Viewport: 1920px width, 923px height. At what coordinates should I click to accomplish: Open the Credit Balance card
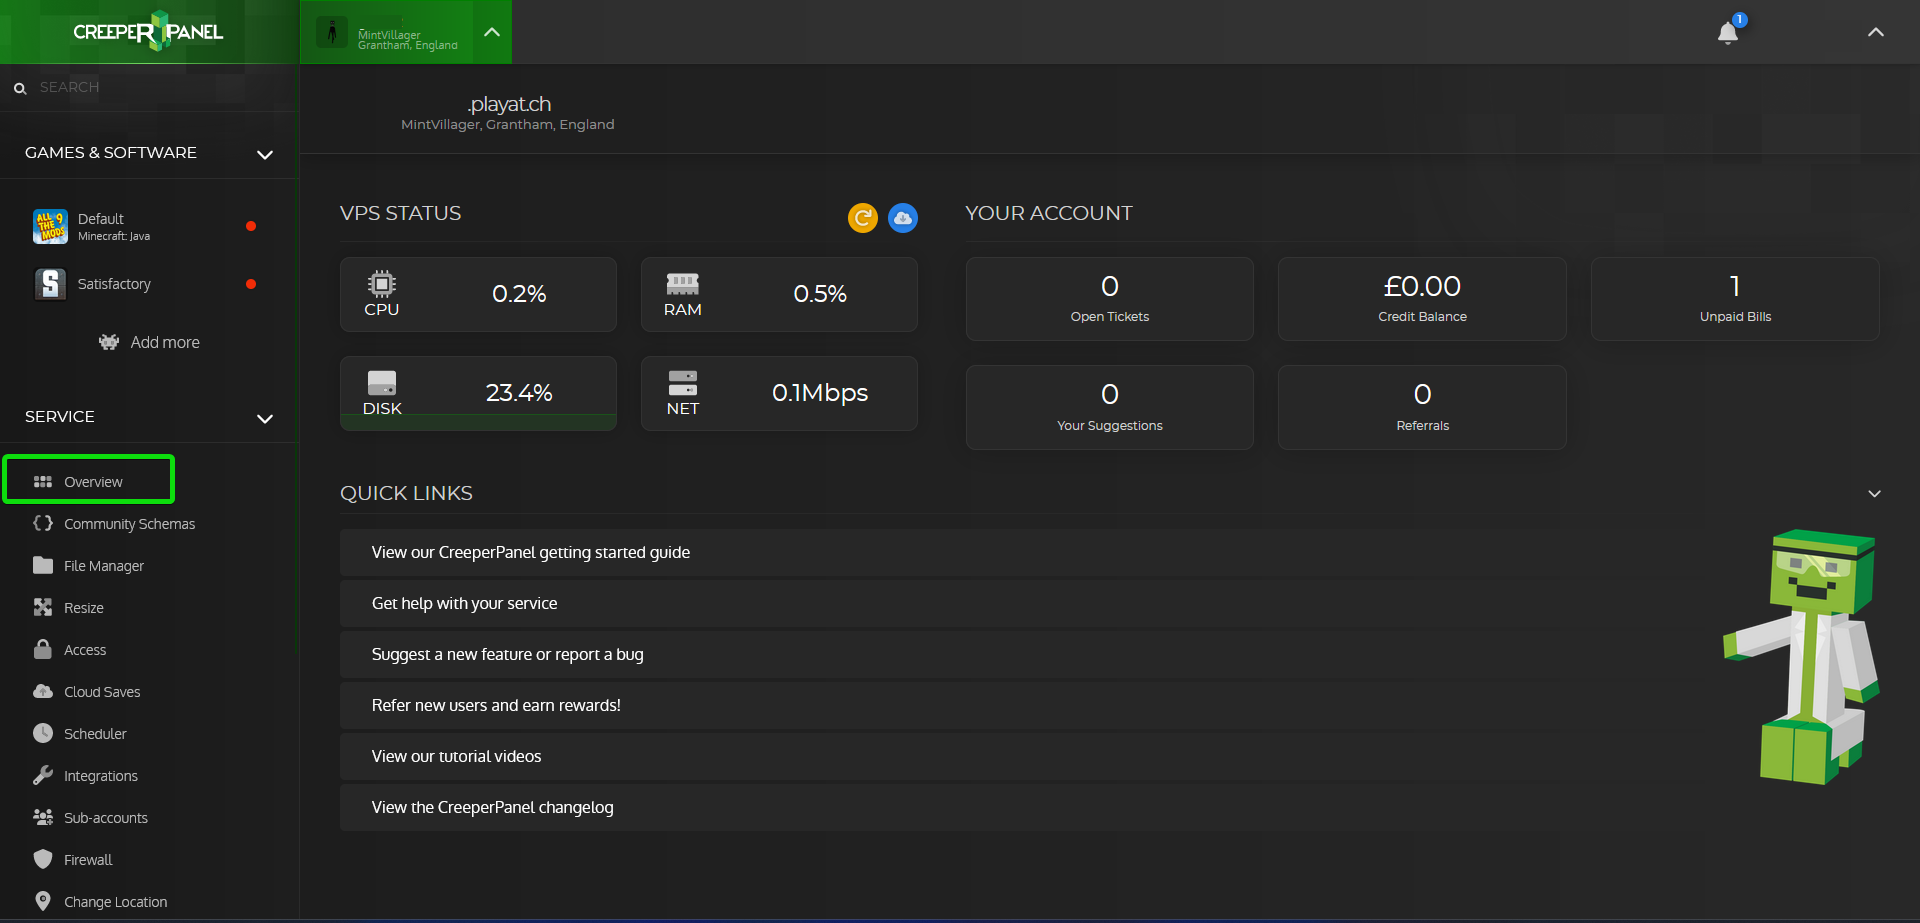point(1422,299)
